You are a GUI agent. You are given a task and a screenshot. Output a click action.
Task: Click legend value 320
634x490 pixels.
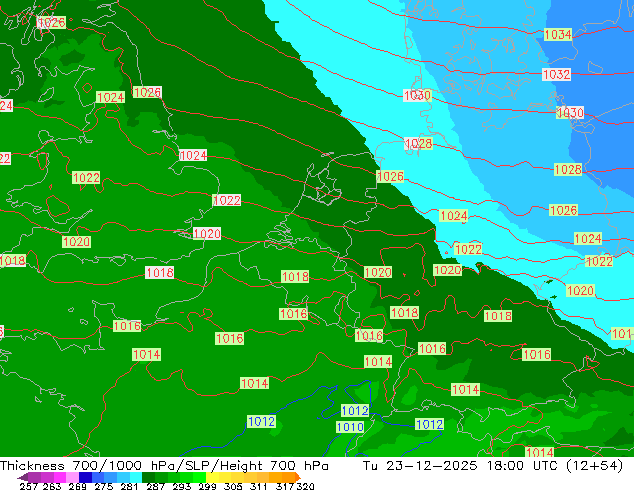[305, 486]
